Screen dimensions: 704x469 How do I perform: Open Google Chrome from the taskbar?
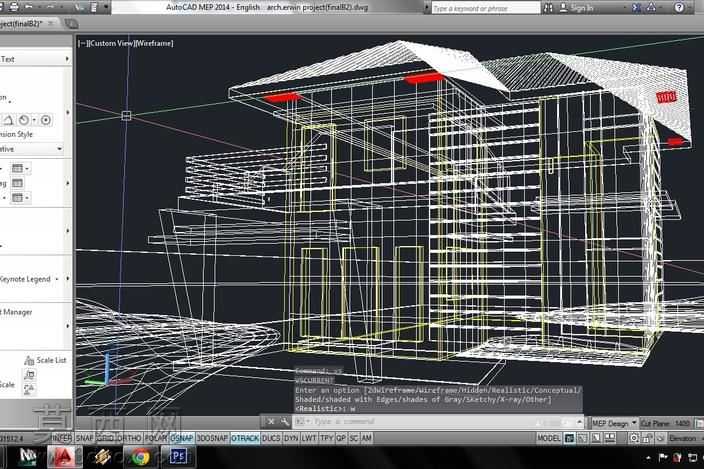pos(141,457)
